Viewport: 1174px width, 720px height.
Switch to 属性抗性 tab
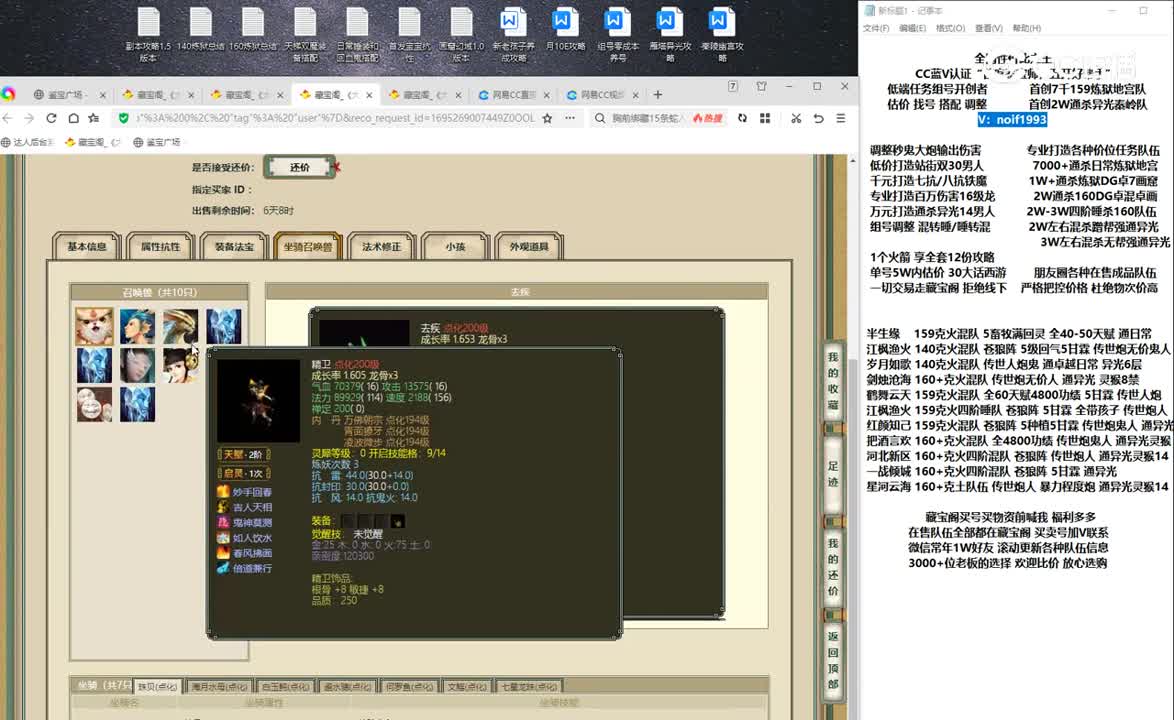(160, 246)
